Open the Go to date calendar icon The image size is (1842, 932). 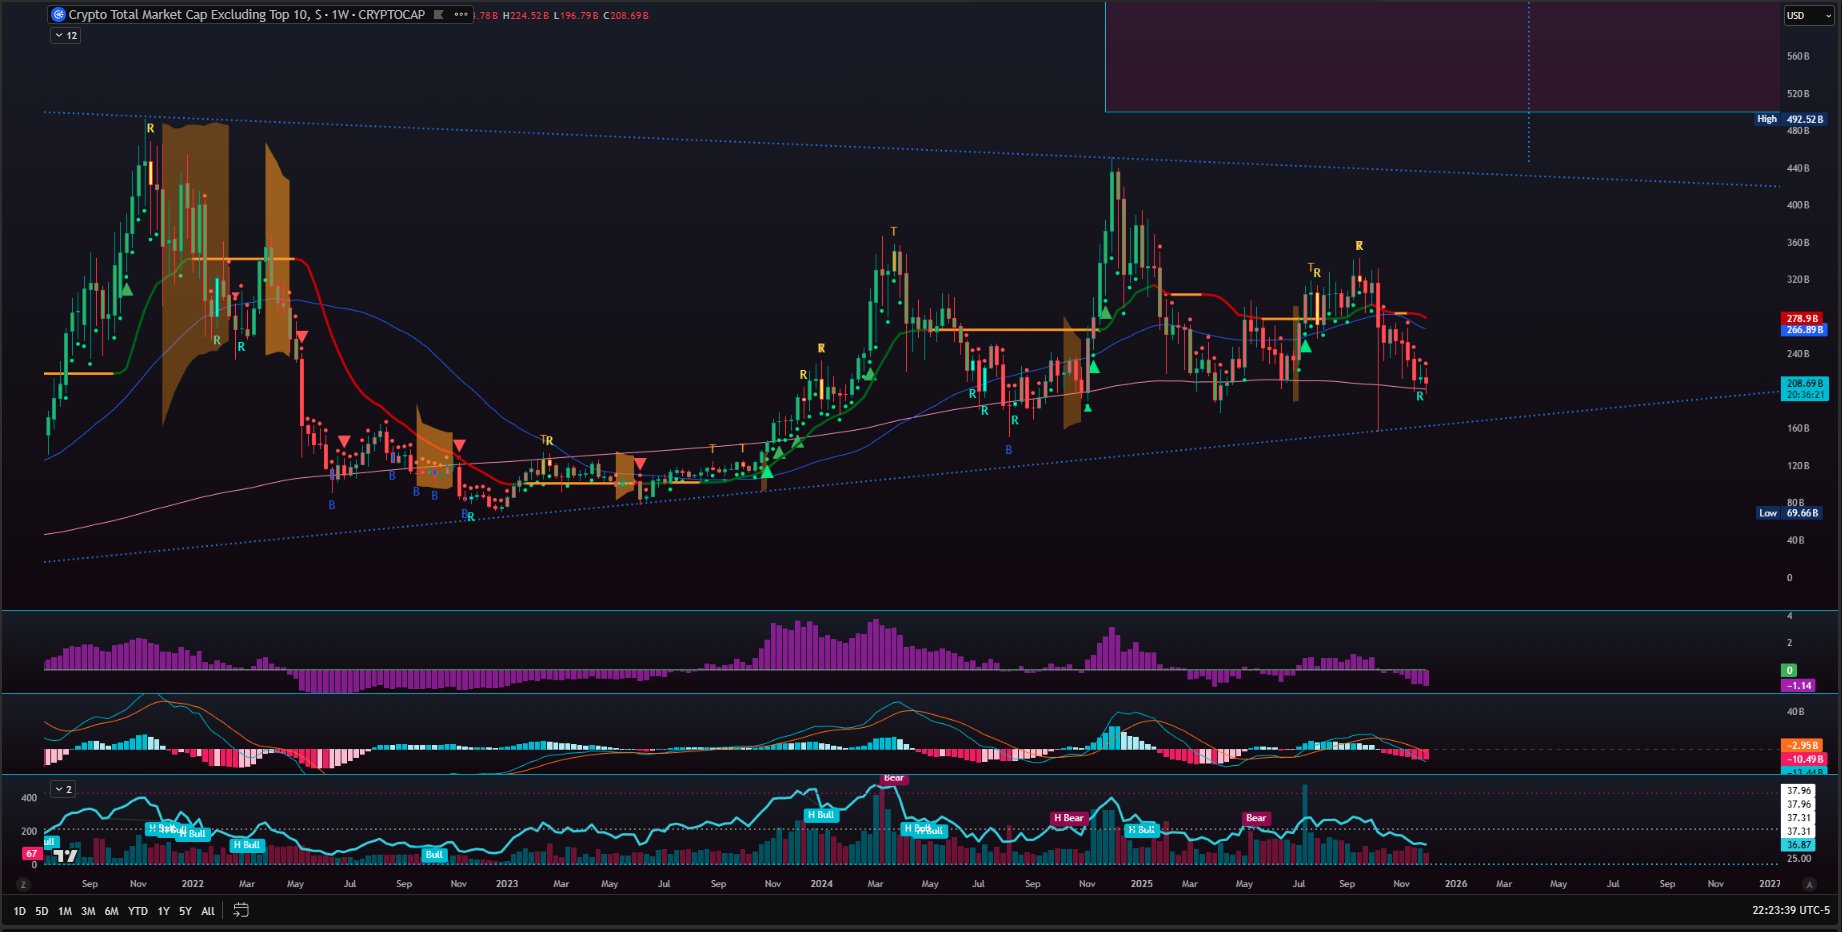(241, 910)
